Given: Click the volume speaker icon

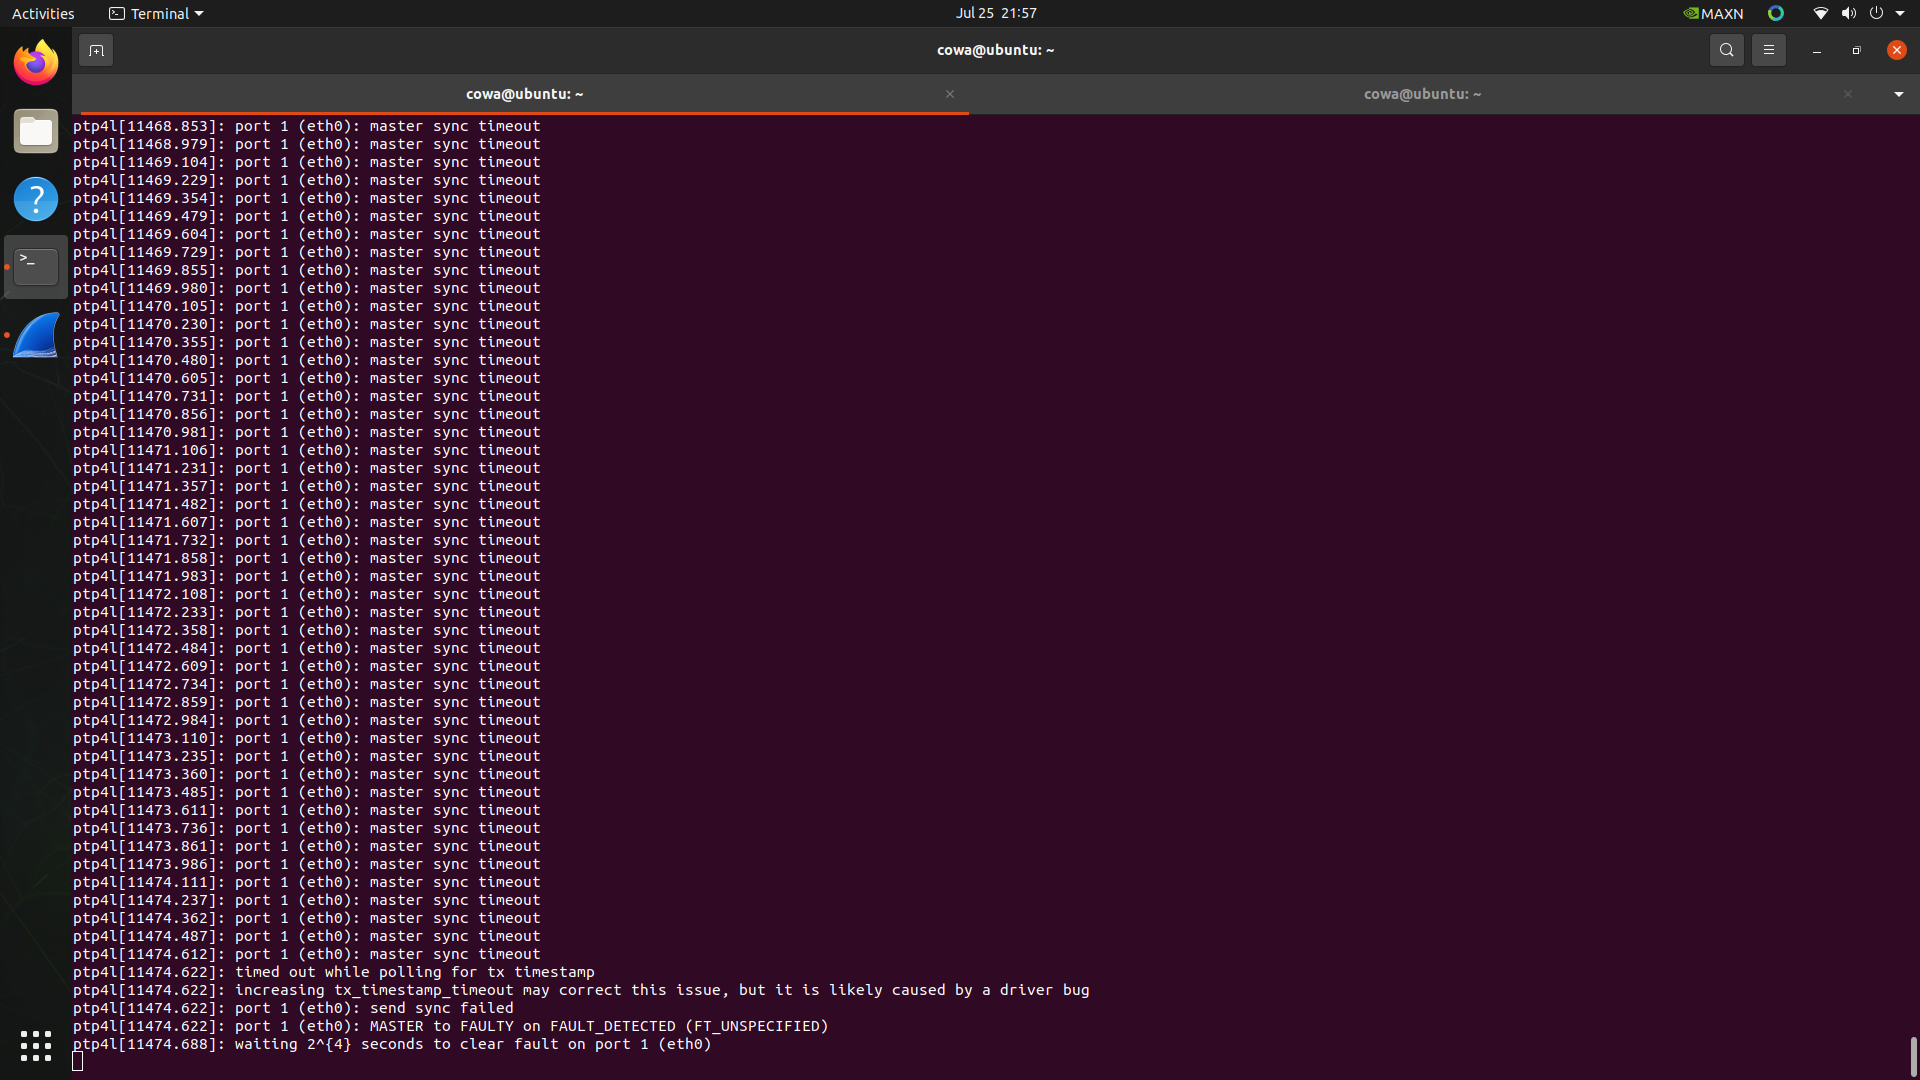Looking at the screenshot, I should point(1848,14).
